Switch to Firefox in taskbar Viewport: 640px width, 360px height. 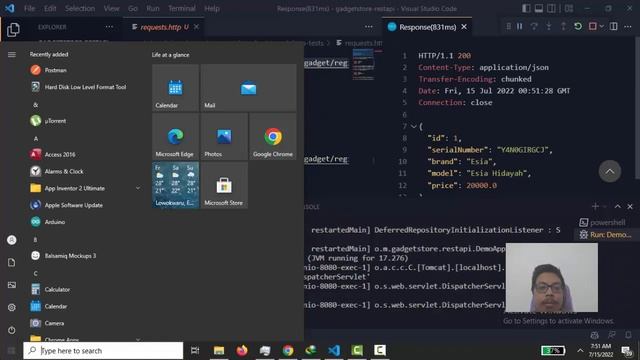coord(242,351)
